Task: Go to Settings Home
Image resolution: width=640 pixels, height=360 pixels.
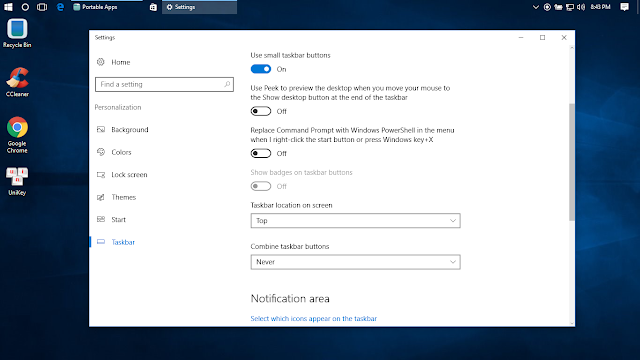Action: click(121, 62)
